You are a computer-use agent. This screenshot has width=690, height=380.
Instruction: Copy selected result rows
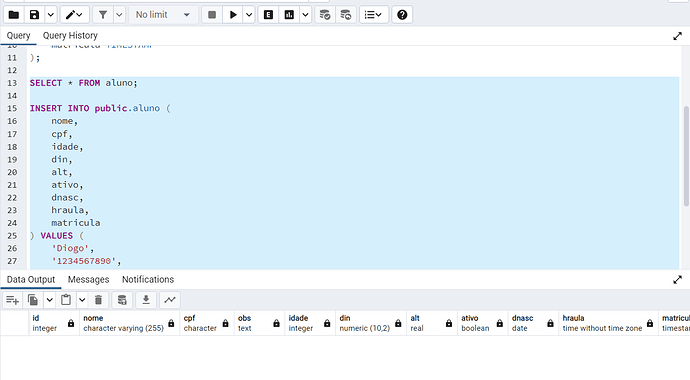coord(33,300)
